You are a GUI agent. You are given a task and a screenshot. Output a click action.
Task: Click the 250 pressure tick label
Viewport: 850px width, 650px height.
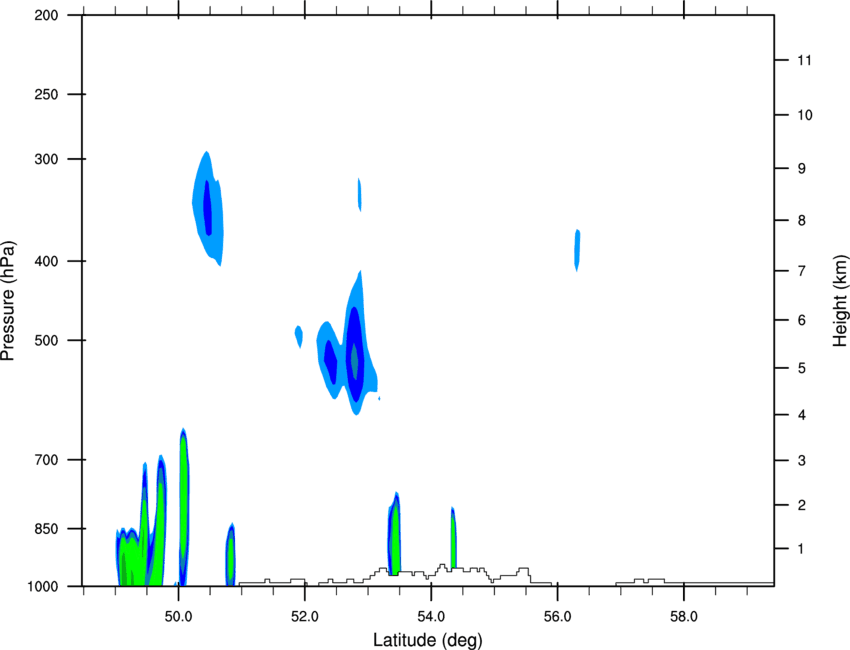coord(46,95)
